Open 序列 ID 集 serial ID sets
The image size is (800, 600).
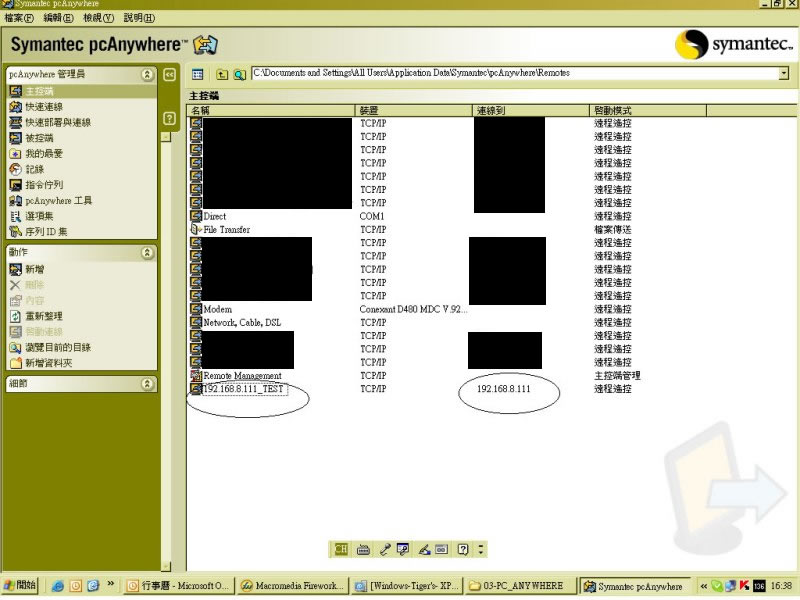coord(46,232)
